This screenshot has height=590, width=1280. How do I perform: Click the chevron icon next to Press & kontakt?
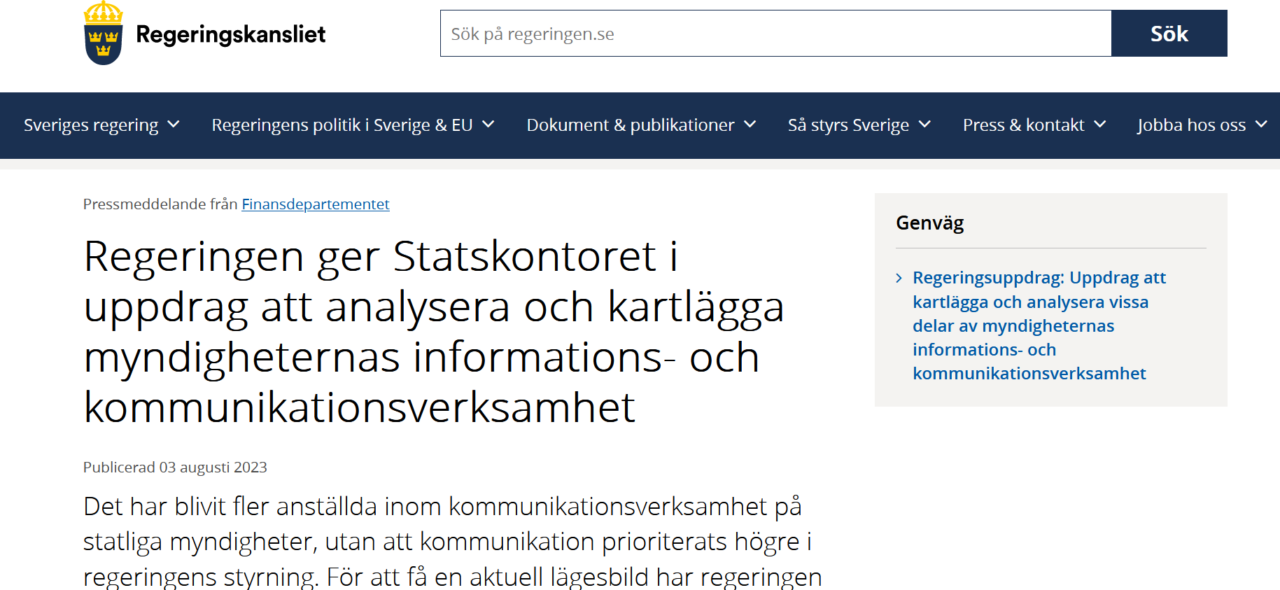click(1100, 125)
